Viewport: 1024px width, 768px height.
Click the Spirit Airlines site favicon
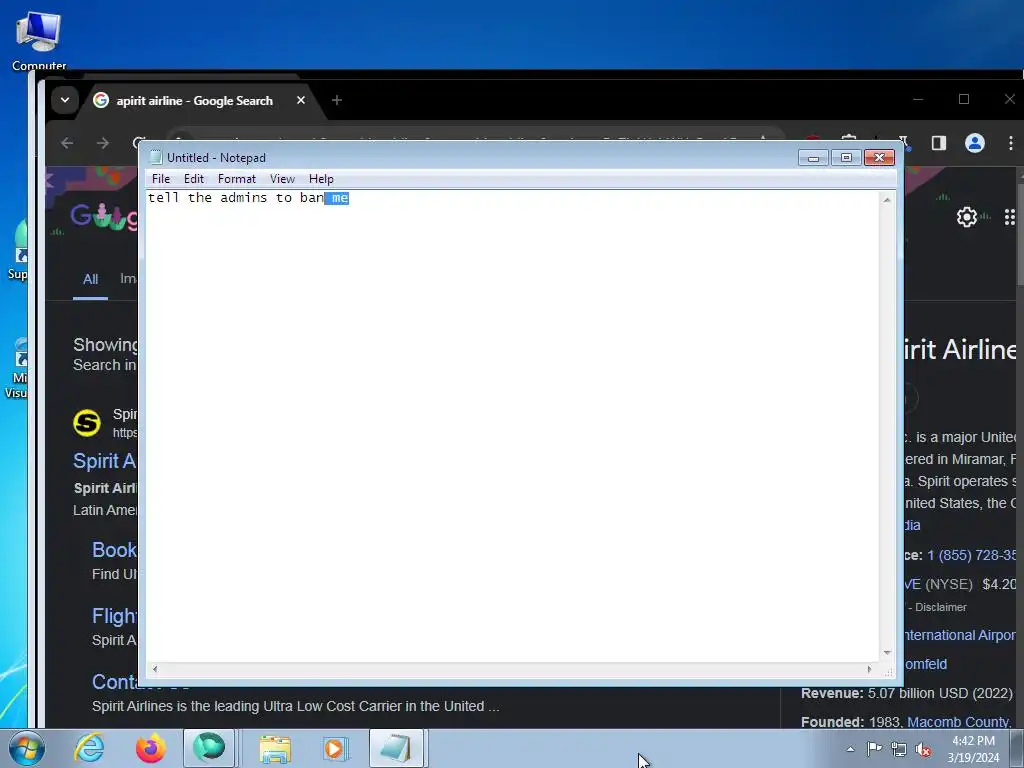pos(87,423)
